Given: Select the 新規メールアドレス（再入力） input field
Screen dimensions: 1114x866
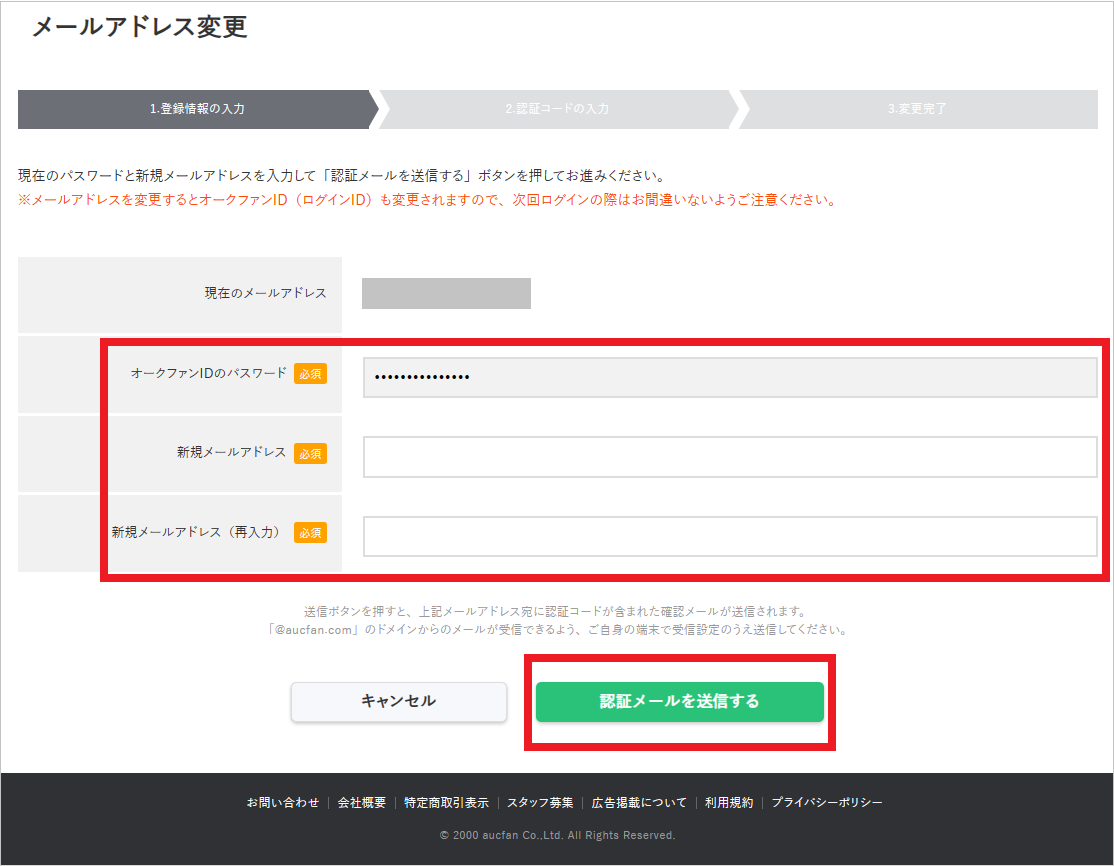Looking at the screenshot, I should point(730,536).
